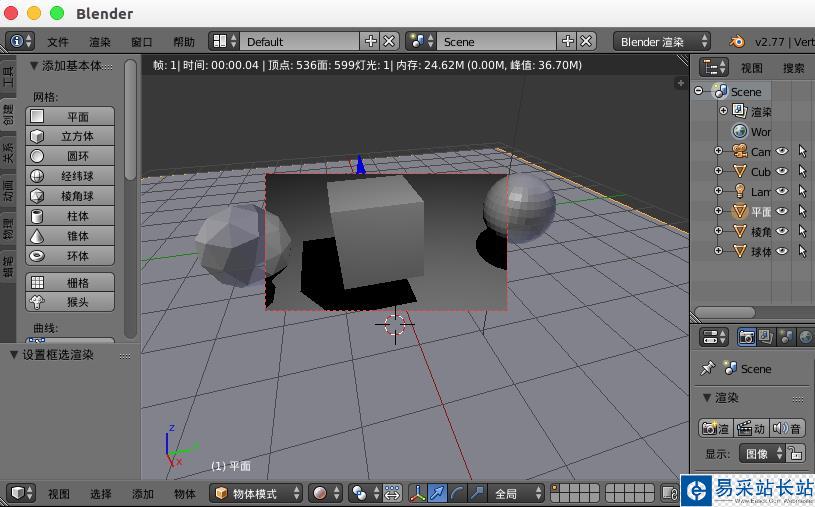Open the 文件 (File) menu
This screenshot has width=815, height=507.
coord(58,42)
